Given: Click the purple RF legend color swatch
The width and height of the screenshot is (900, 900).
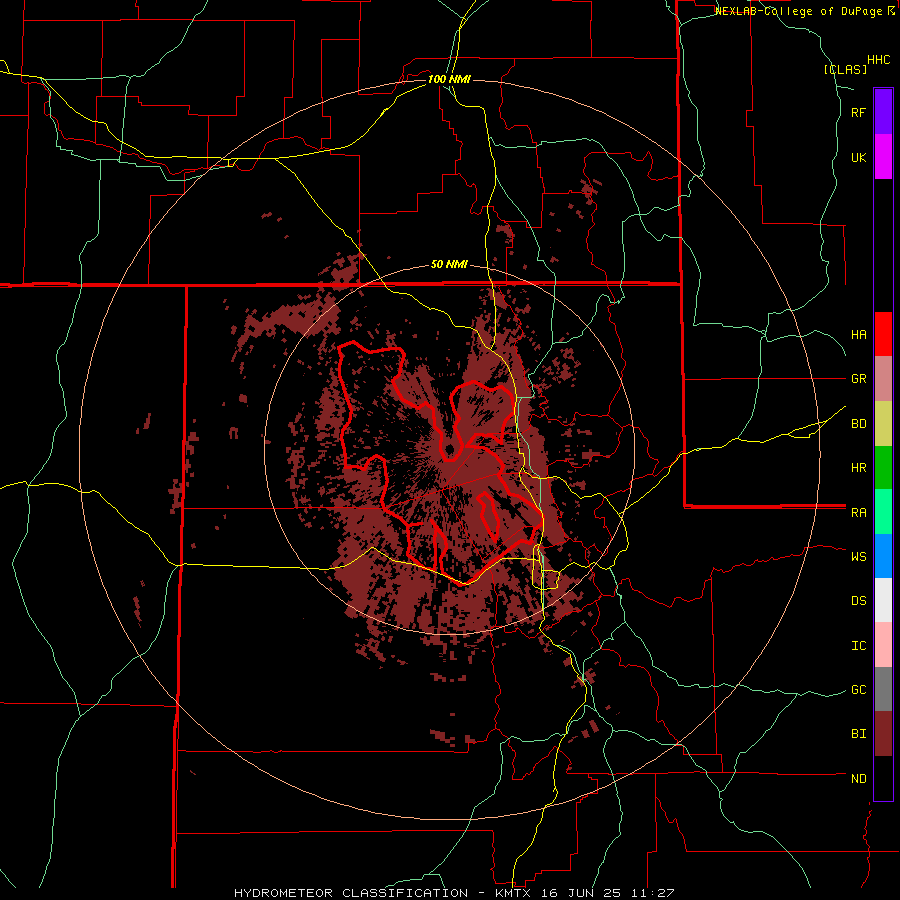Looking at the screenshot, I should [x=883, y=111].
